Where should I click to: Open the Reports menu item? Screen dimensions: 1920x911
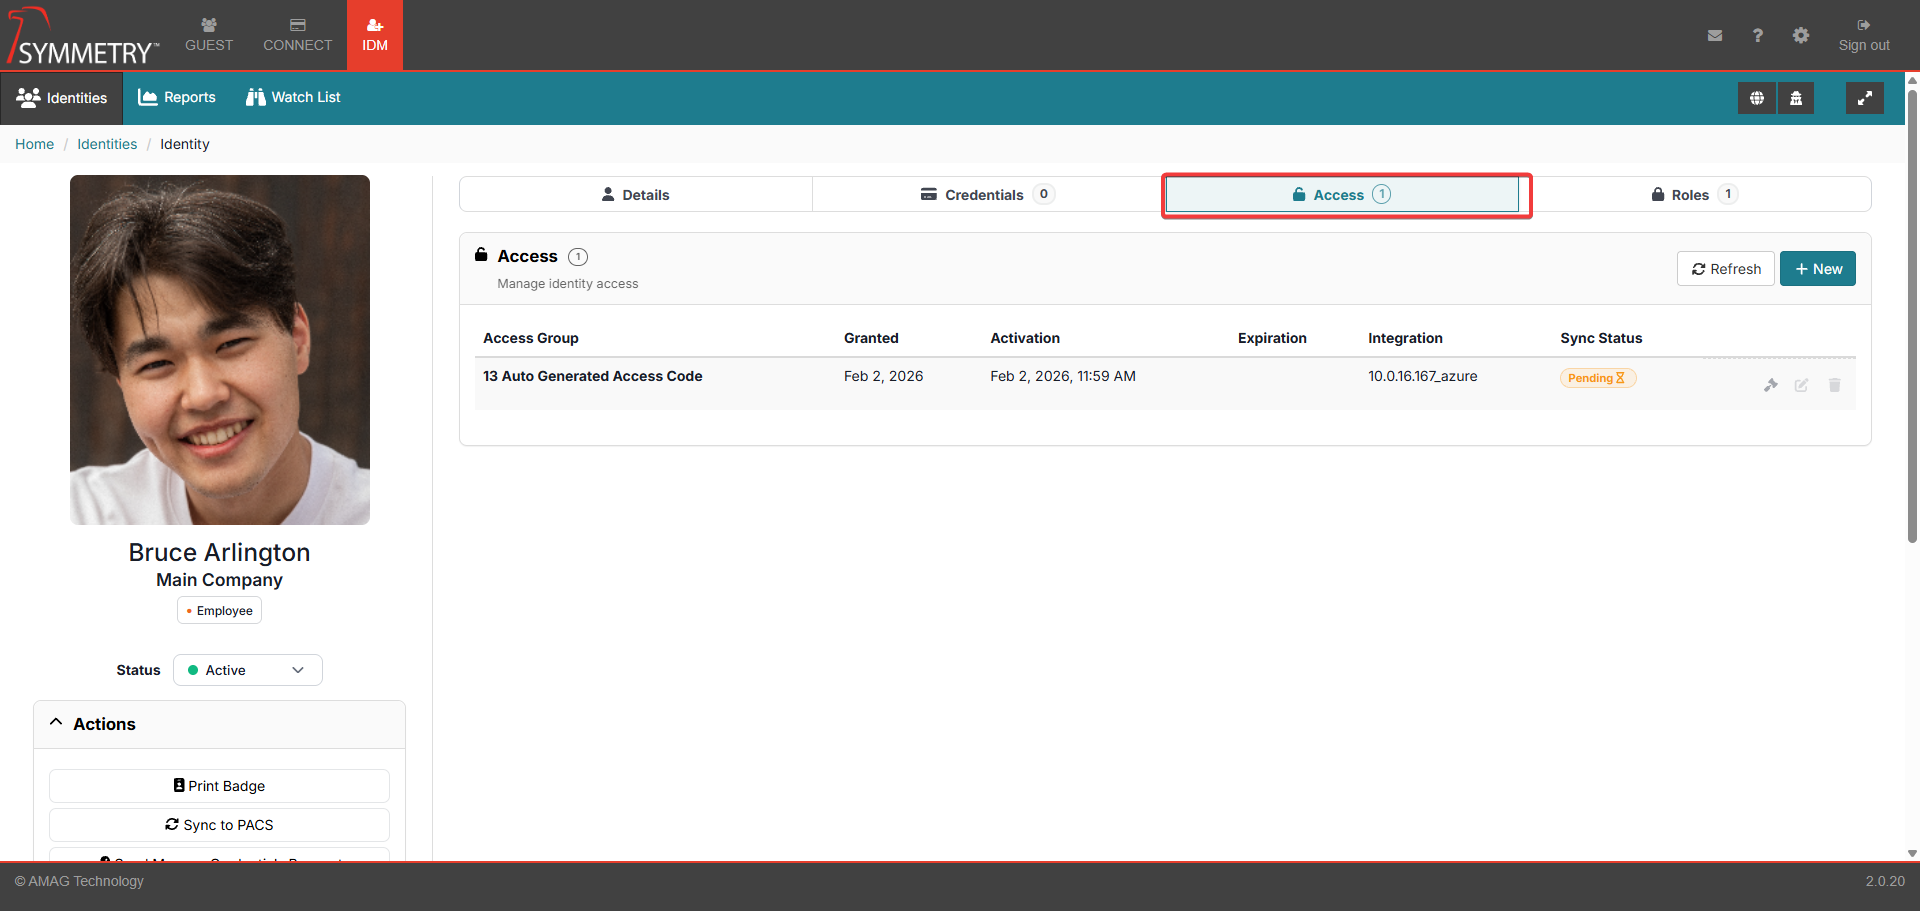coord(177,97)
